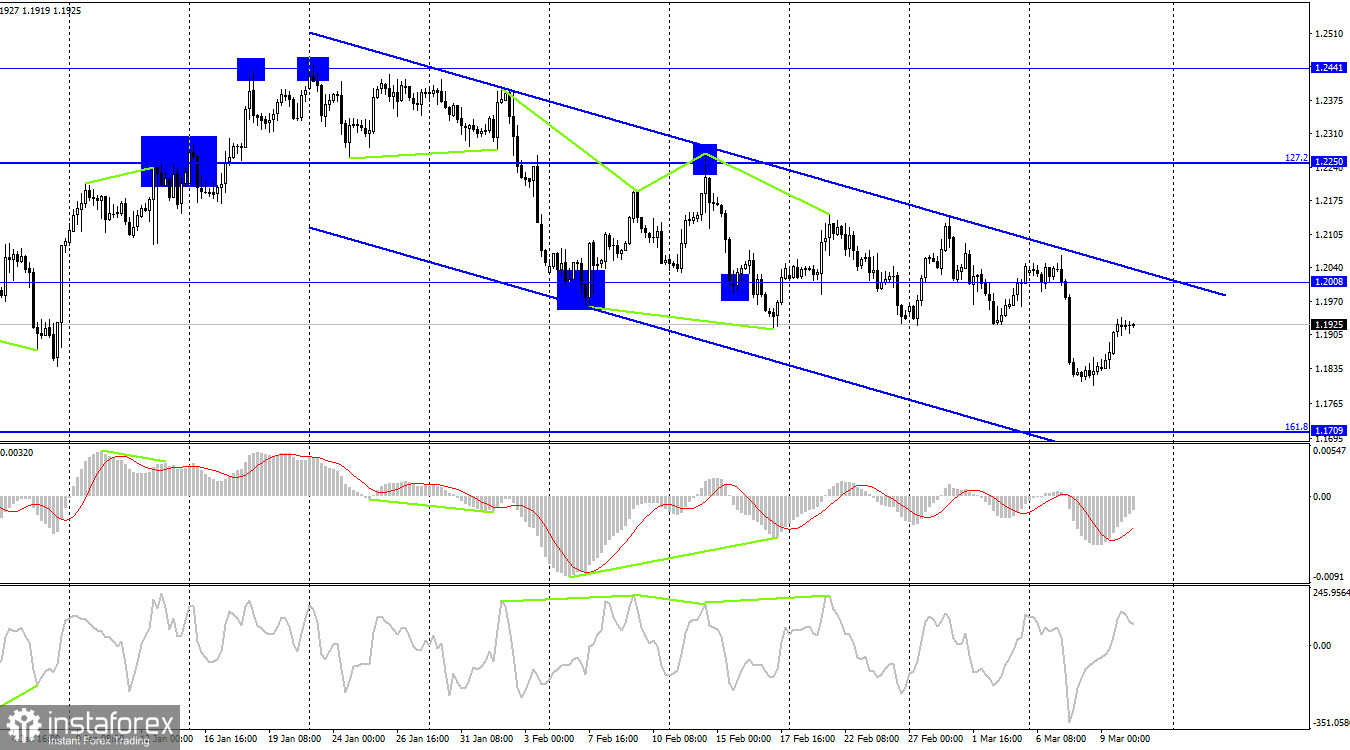The image size is (1350, 750).
Task: Select the current price tag 1.1925
Action: tap(1328, 324)
